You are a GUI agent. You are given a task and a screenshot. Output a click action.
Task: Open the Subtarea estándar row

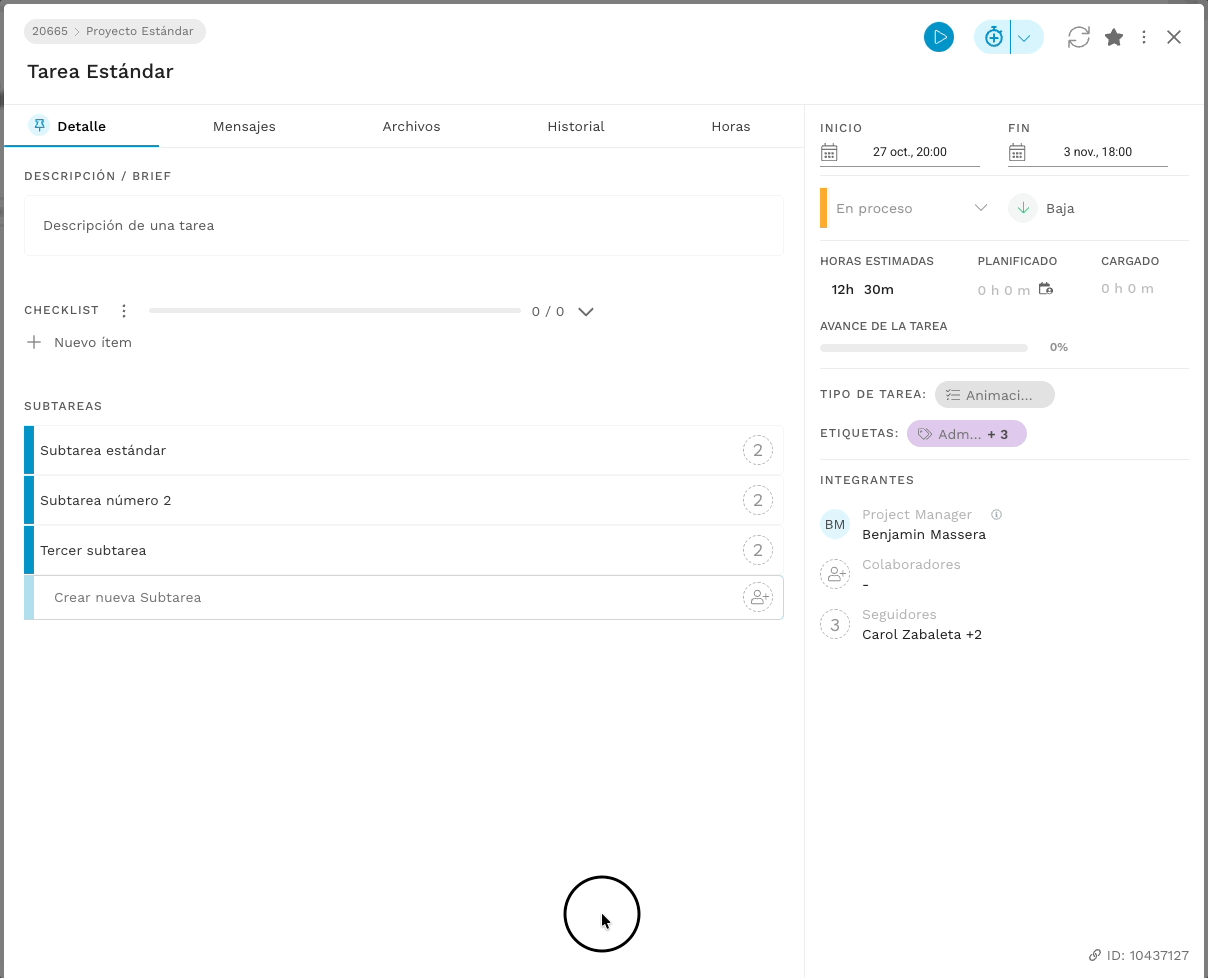404,450
